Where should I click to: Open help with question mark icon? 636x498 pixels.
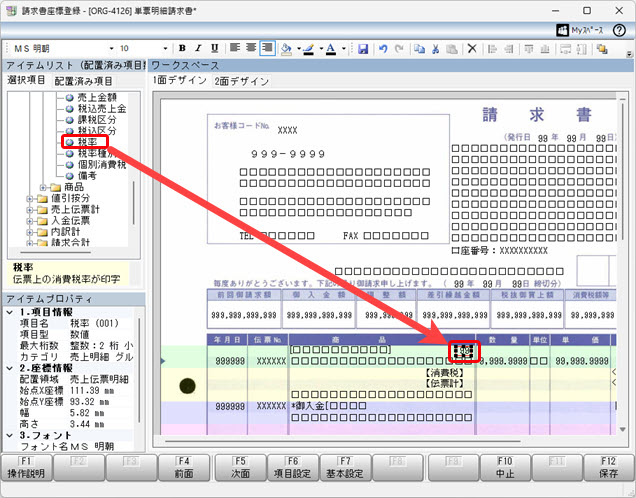click(x=619, y=30)
